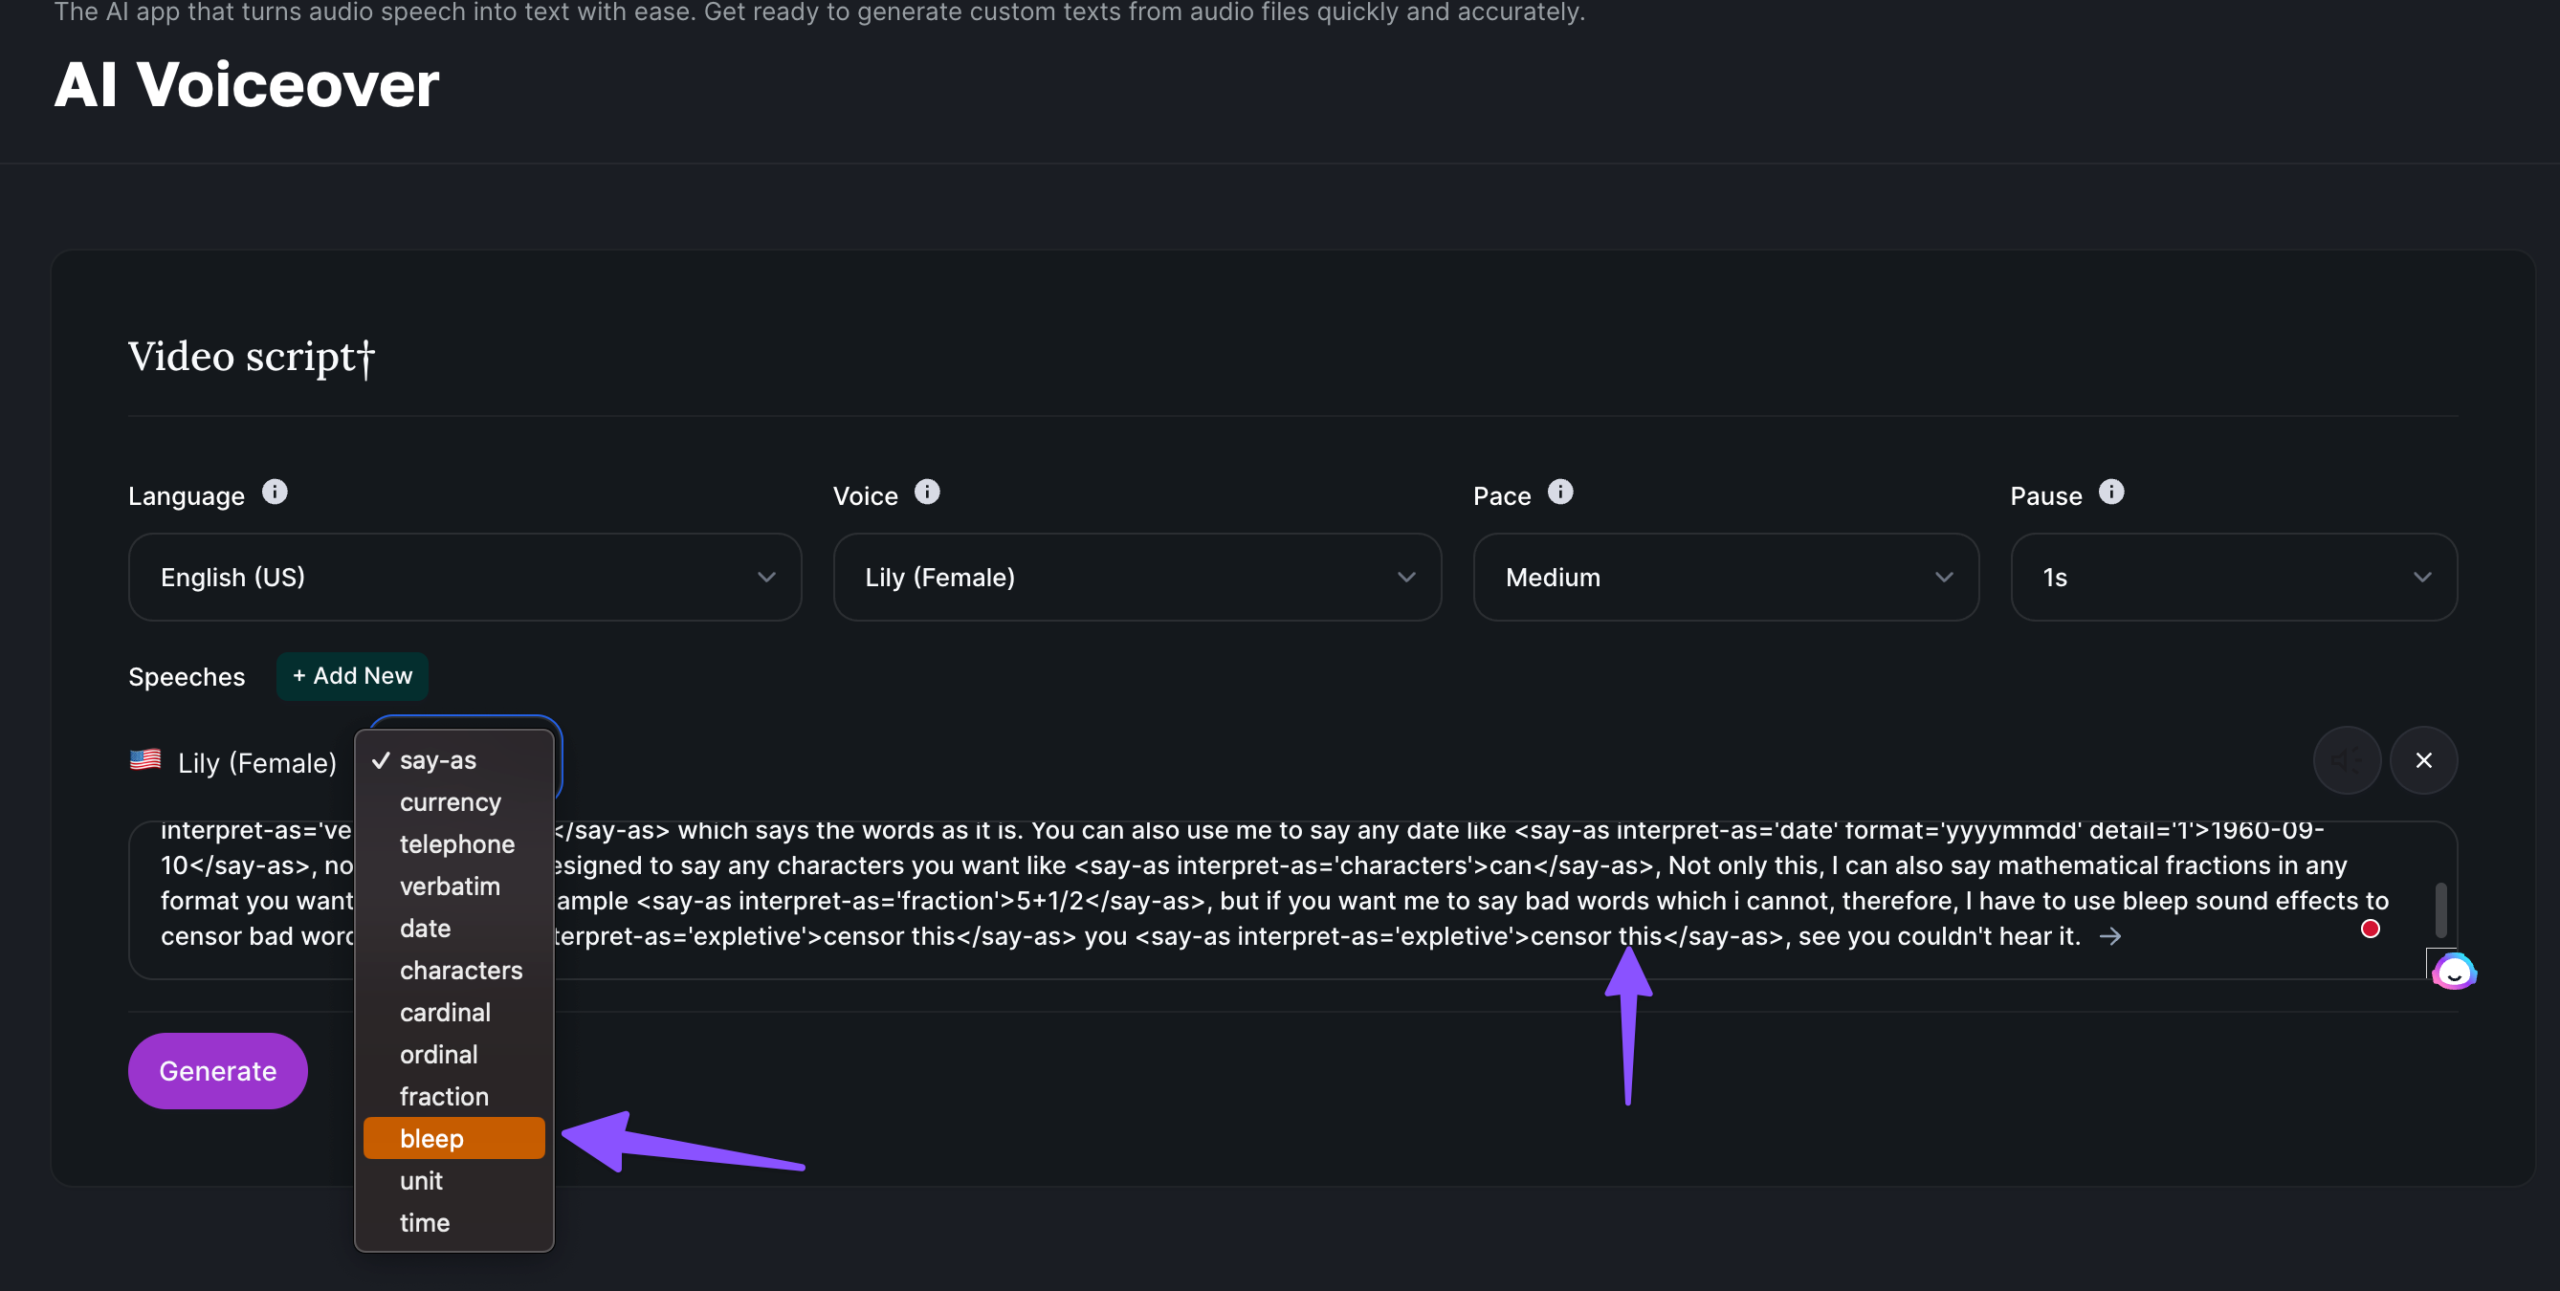Image resolution: width=2560 pixels, height=1291 pixels.
Task: Click the Pace info icon
Action: coord(1560,492)
